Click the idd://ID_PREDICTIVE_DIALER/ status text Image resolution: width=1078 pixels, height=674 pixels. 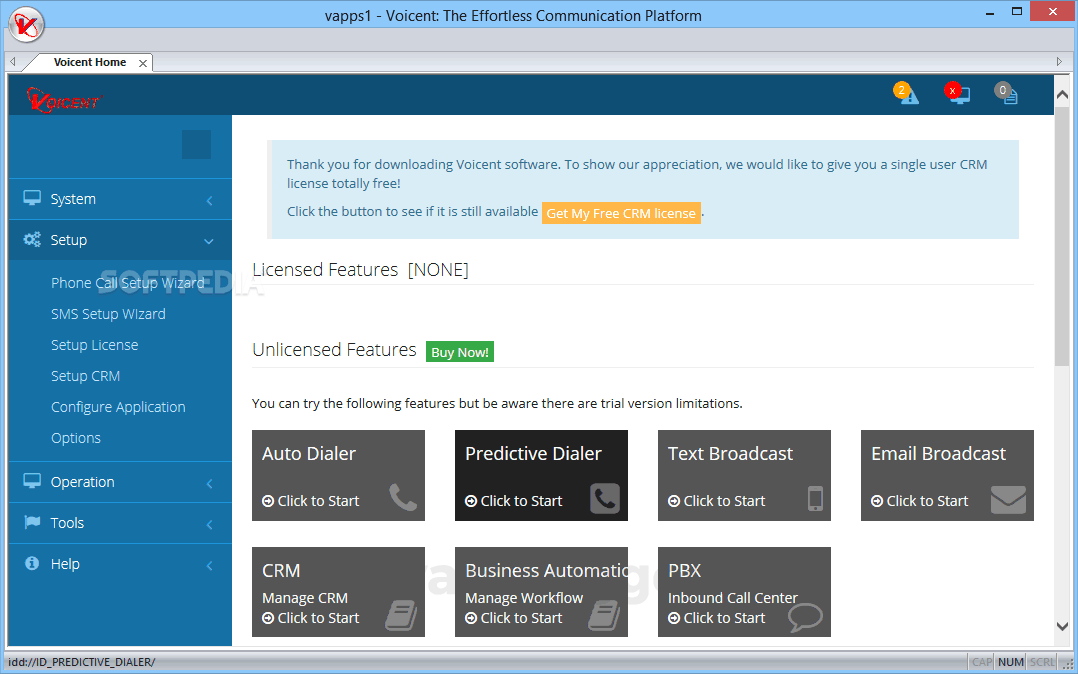pyautogui.click(x=82, y=662)
